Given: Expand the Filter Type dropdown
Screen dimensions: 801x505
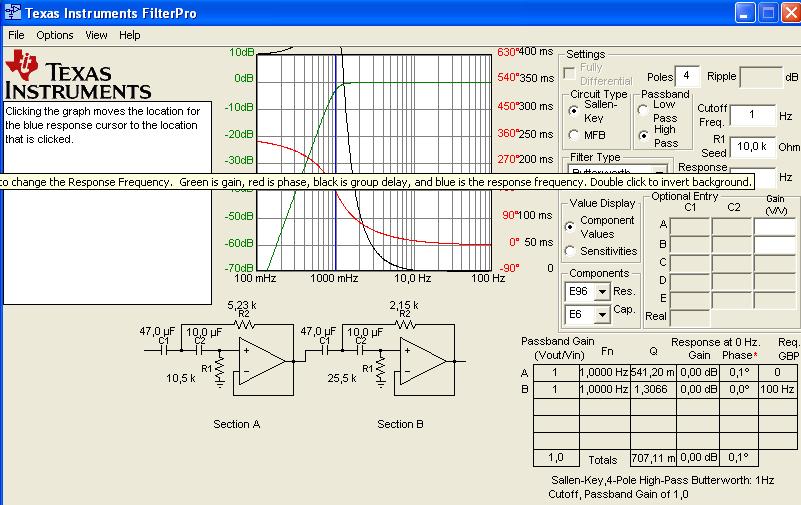Looking at the screenshot, I should tap(659, 172).
